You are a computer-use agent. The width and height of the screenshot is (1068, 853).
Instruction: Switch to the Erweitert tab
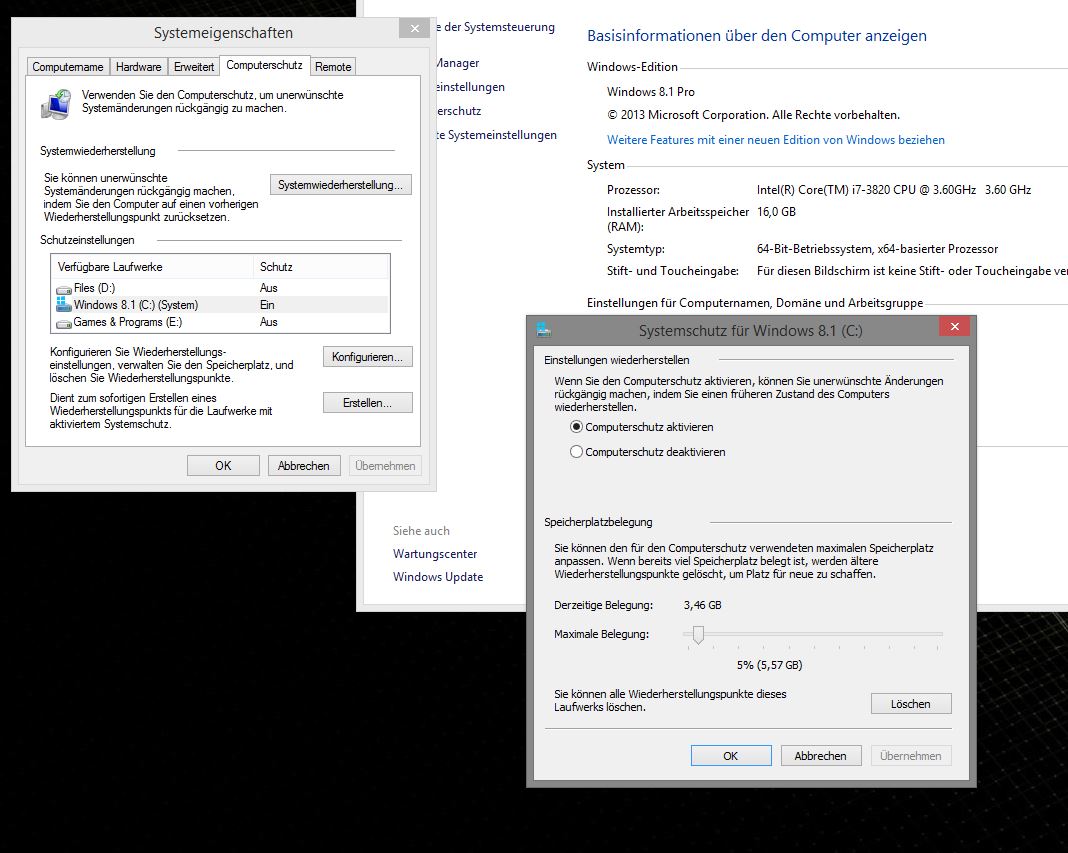pos(194,67)
